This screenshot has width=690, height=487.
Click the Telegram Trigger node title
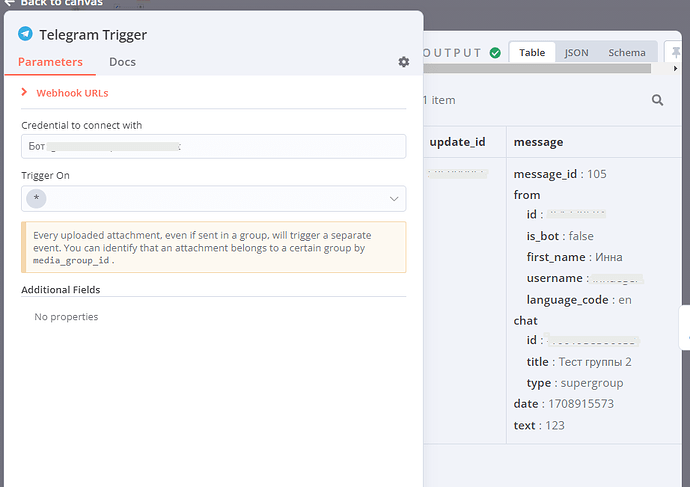[x=93, y=35]
